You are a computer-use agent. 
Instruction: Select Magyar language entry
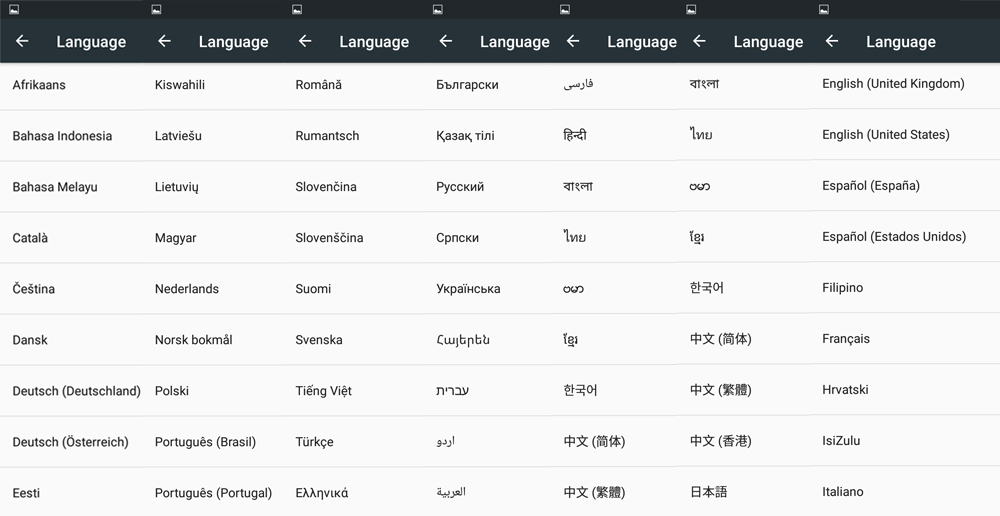(x=175, y=238)
